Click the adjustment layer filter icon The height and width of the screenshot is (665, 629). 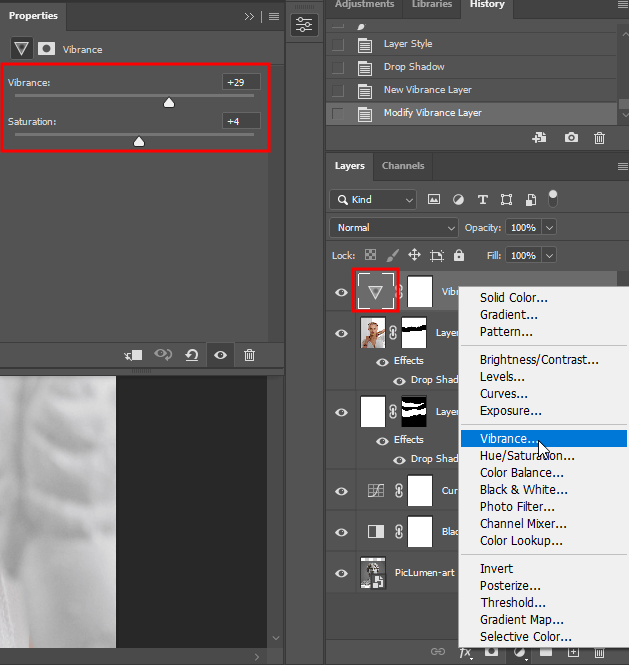click(459, 200)
